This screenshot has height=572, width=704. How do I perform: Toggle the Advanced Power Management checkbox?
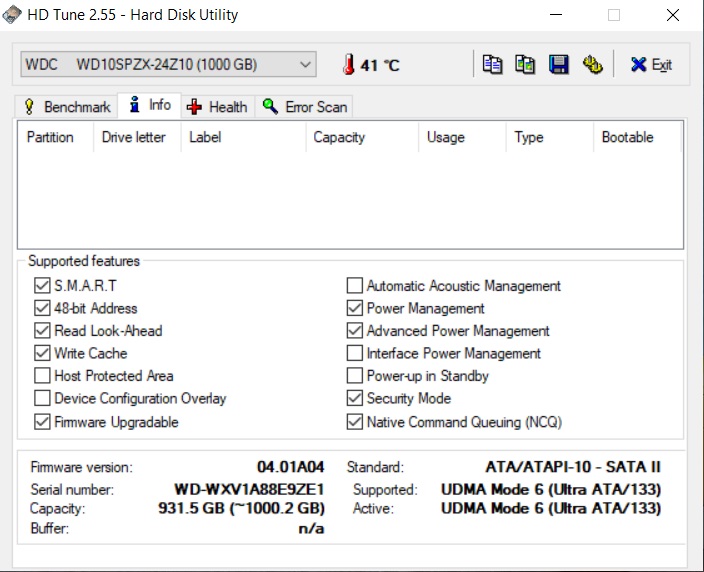(x=355, y=330)
